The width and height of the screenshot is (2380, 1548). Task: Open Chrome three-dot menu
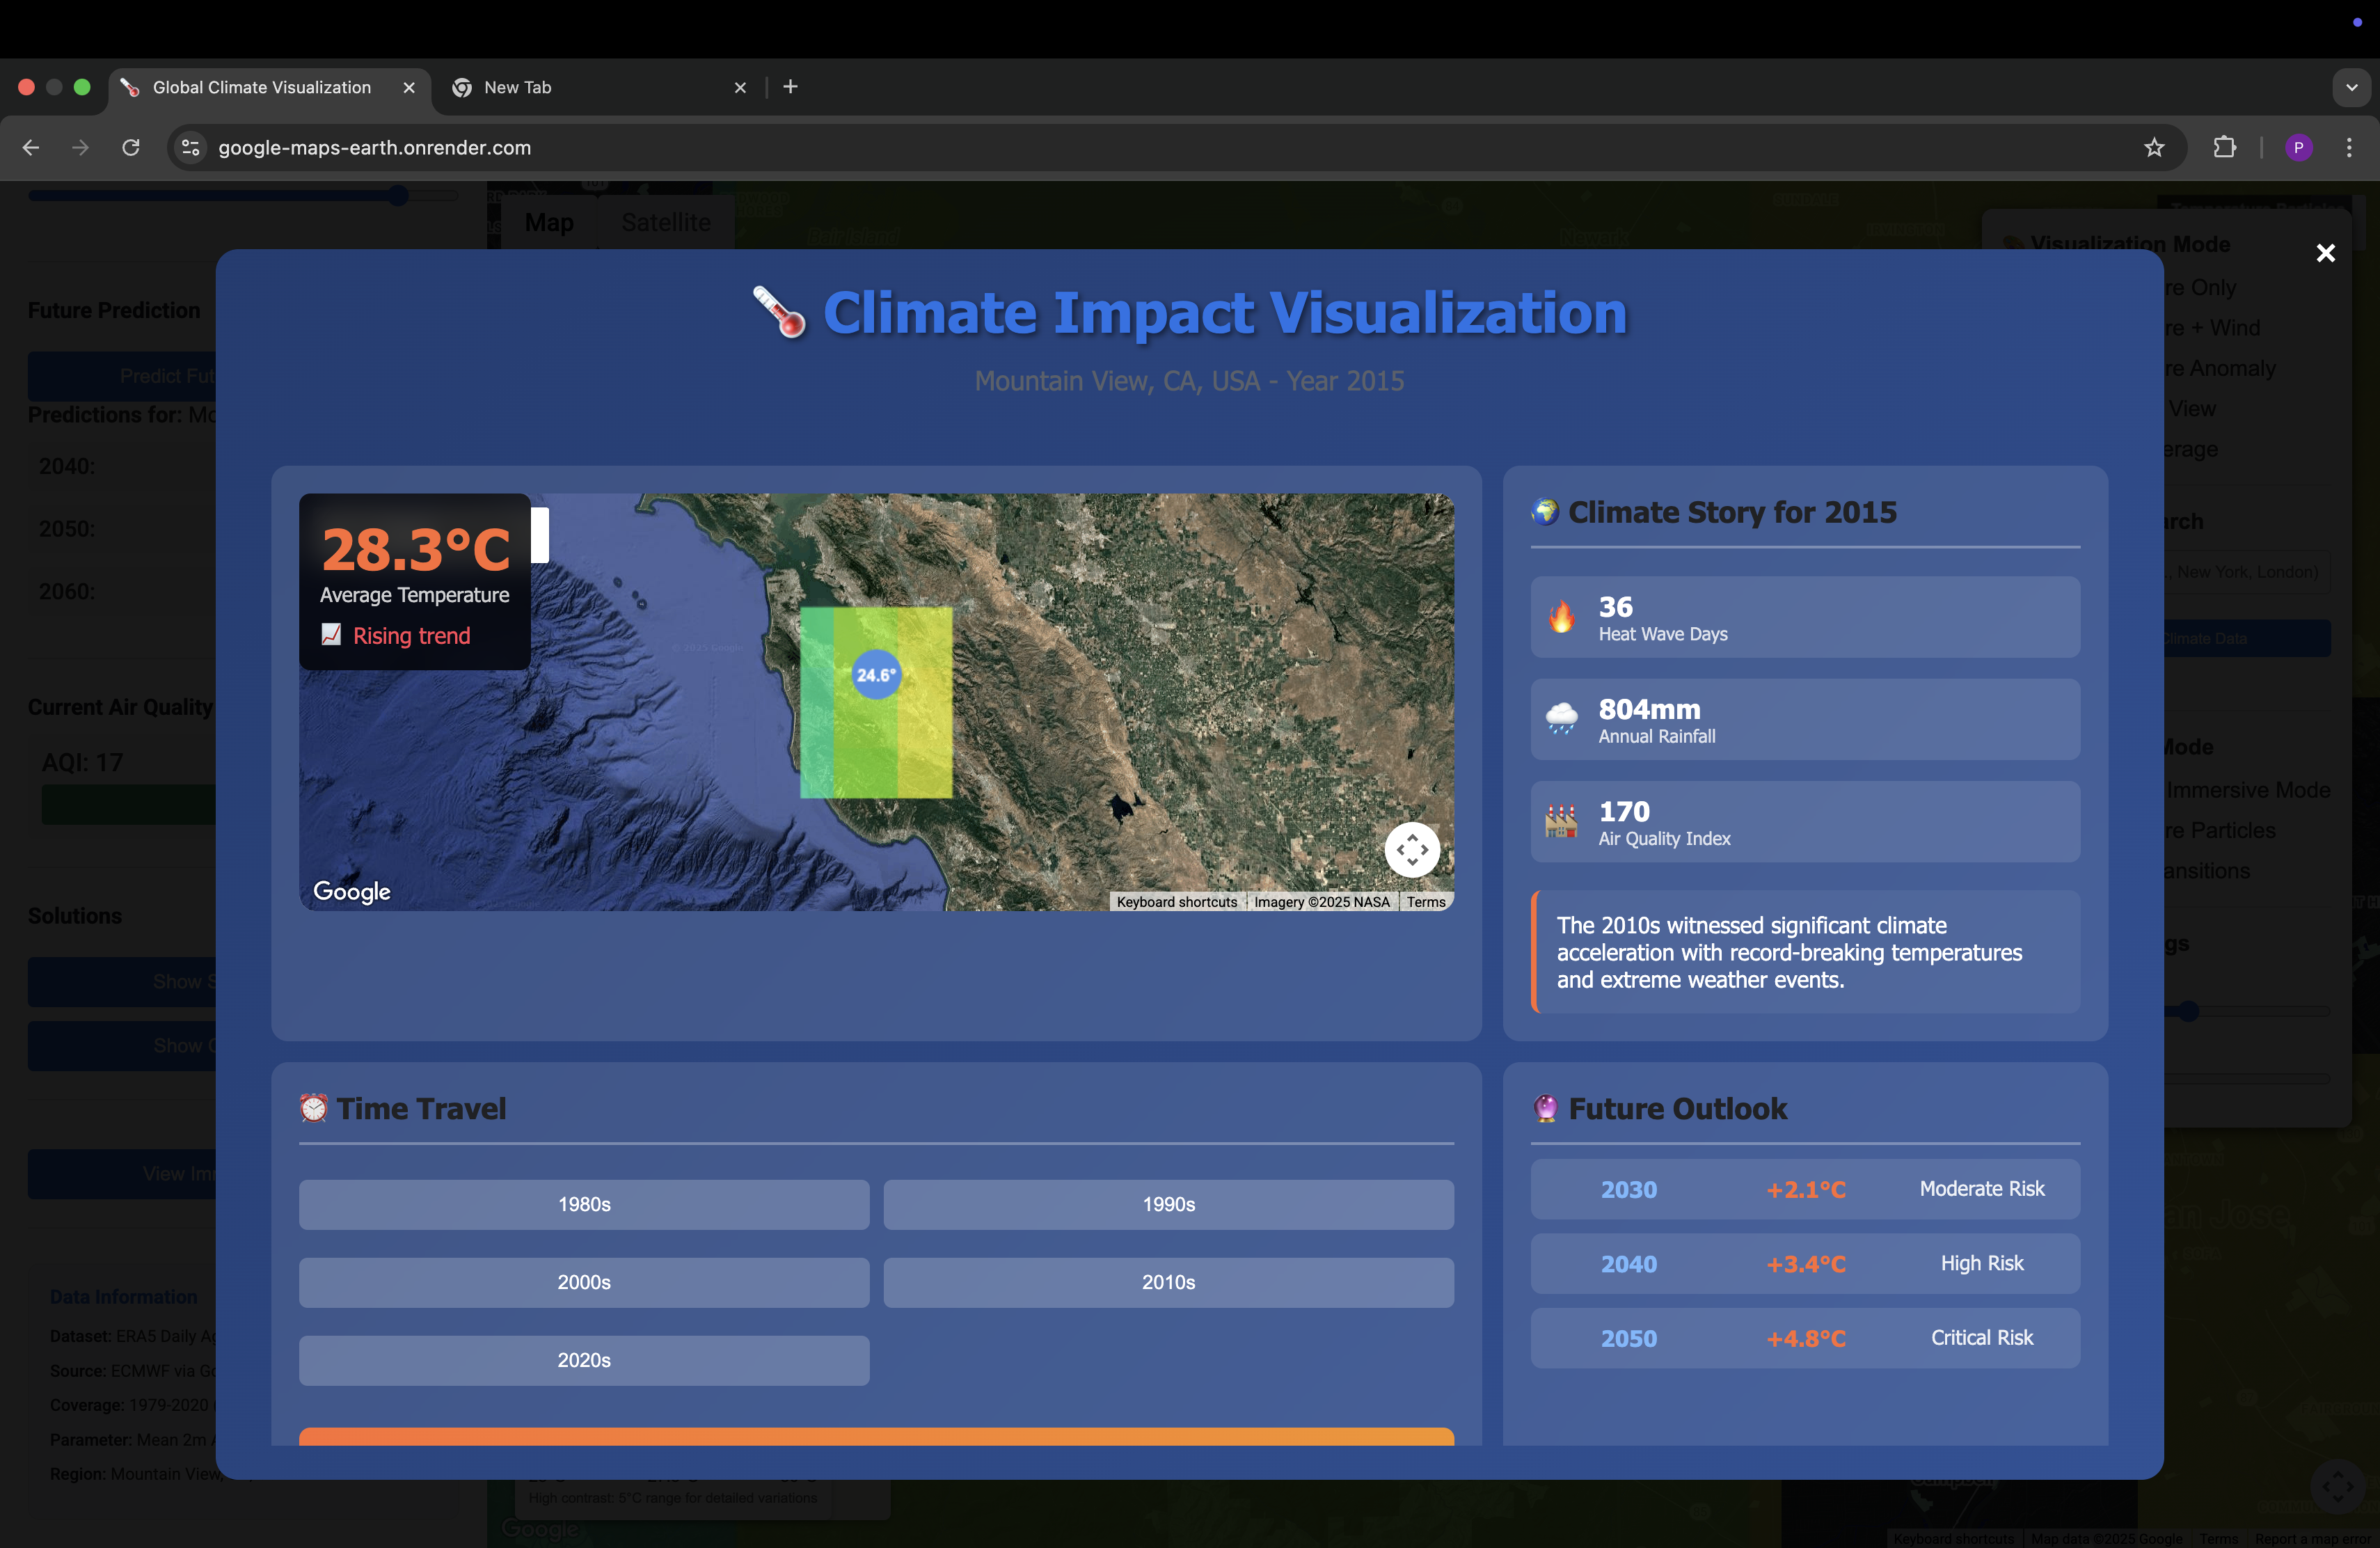(2349, 148)
